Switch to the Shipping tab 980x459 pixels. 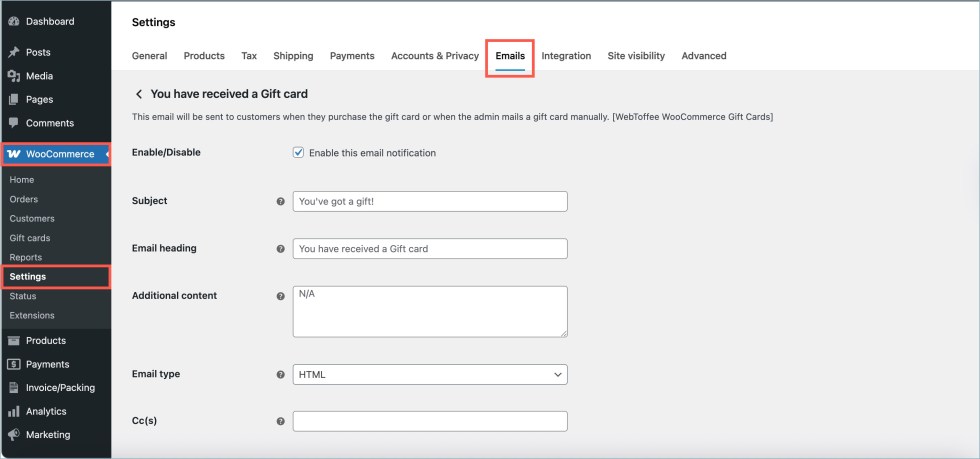293,56
